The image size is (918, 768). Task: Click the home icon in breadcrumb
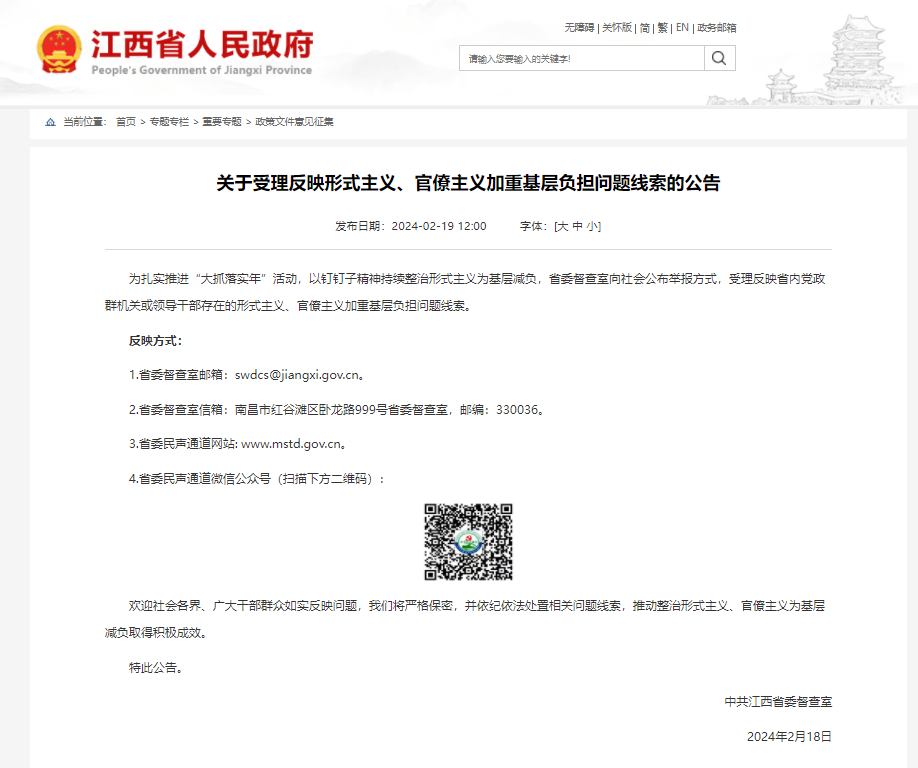50,122
